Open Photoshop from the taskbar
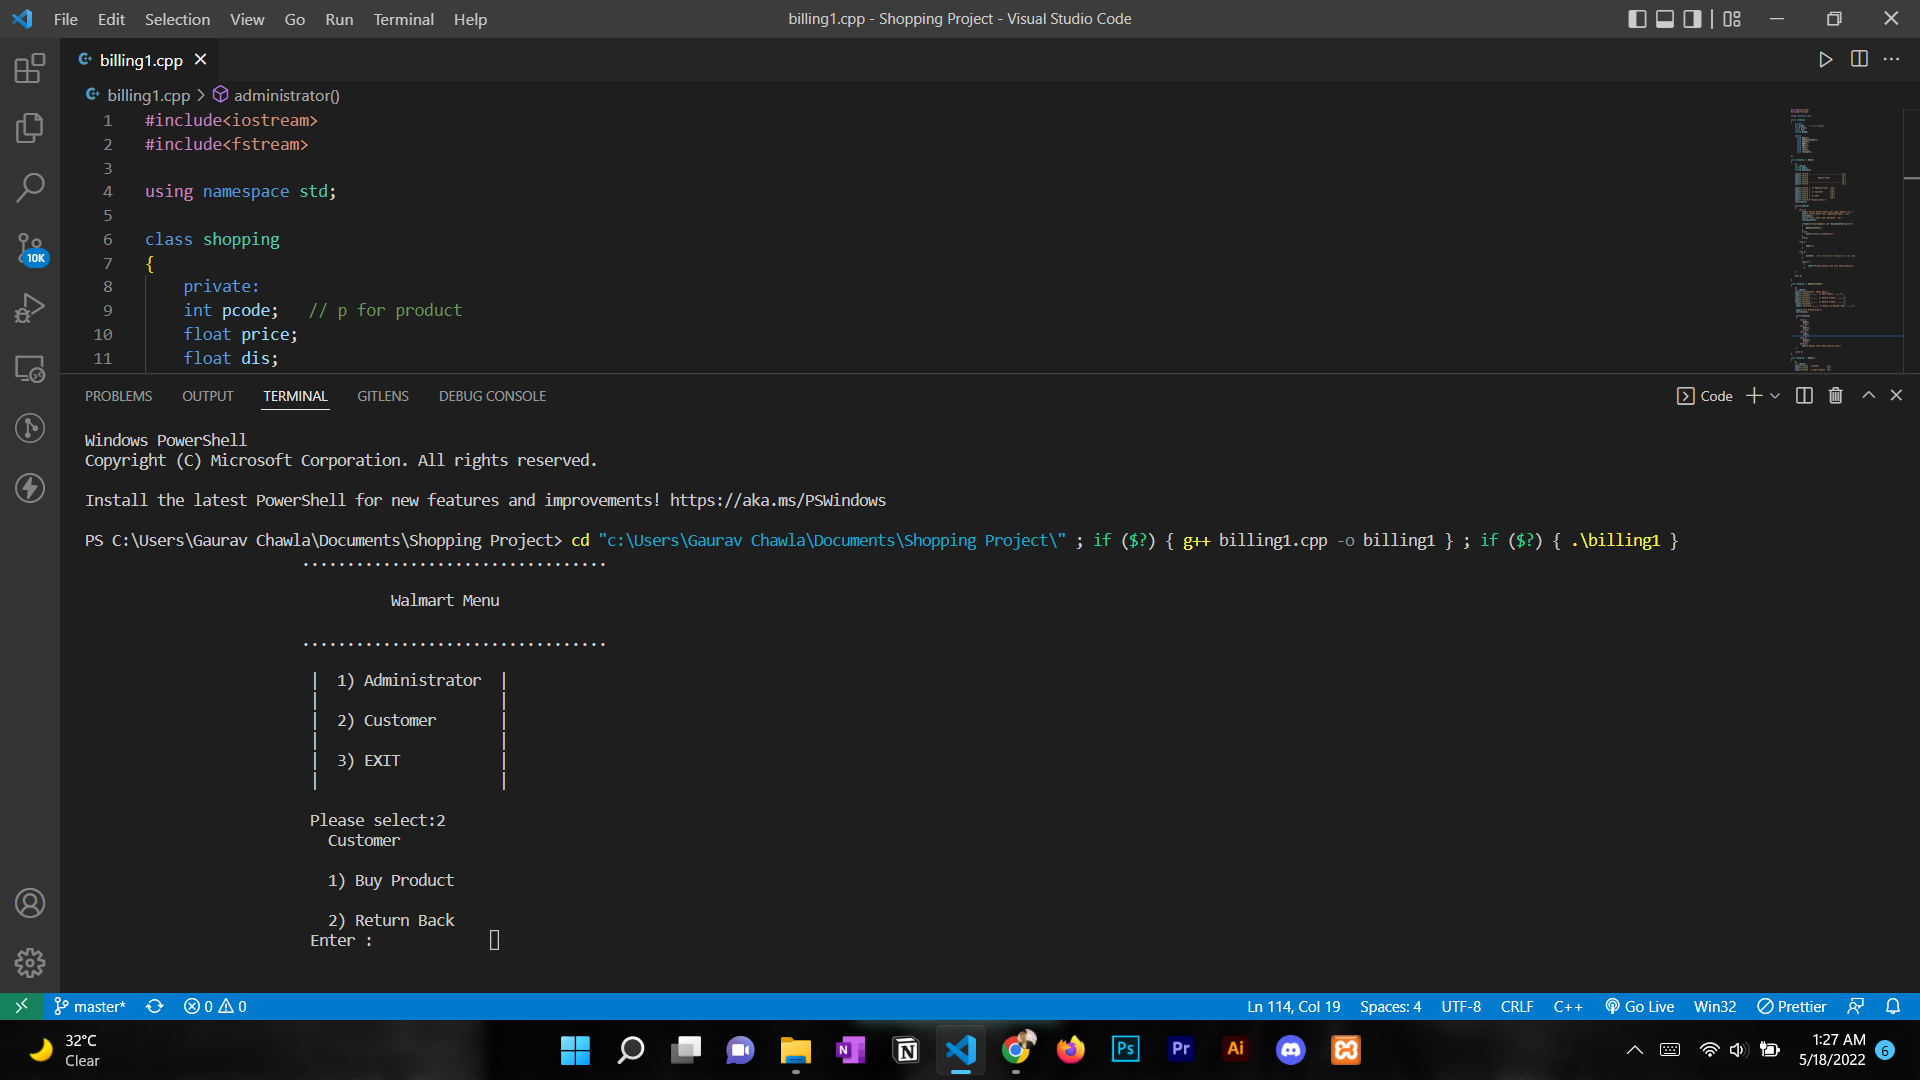This screenshot has height=1080, width=1920. (x=1125, y=1050)
